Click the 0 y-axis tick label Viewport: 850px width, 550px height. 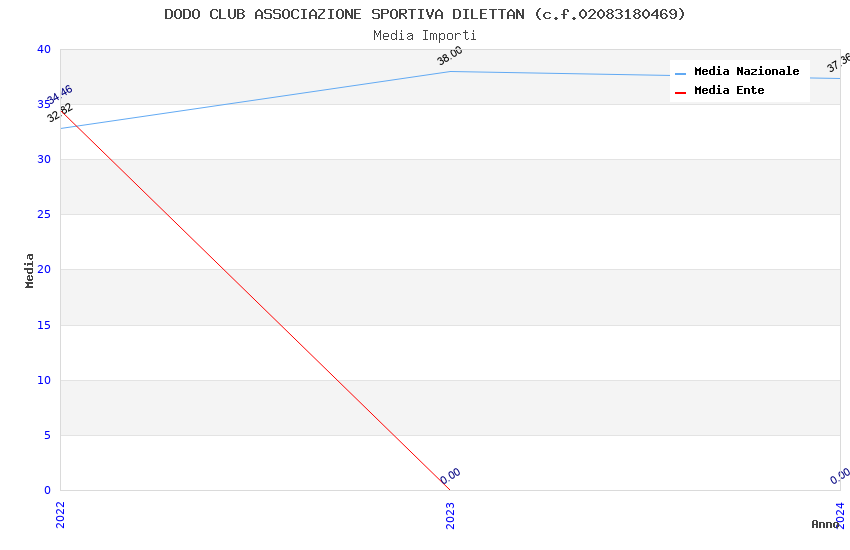(48, 490)
